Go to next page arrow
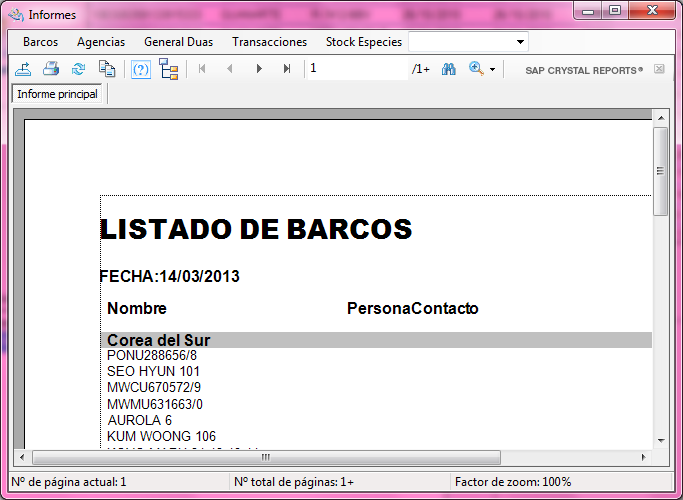683x500 pixels. tap(259, 69)
